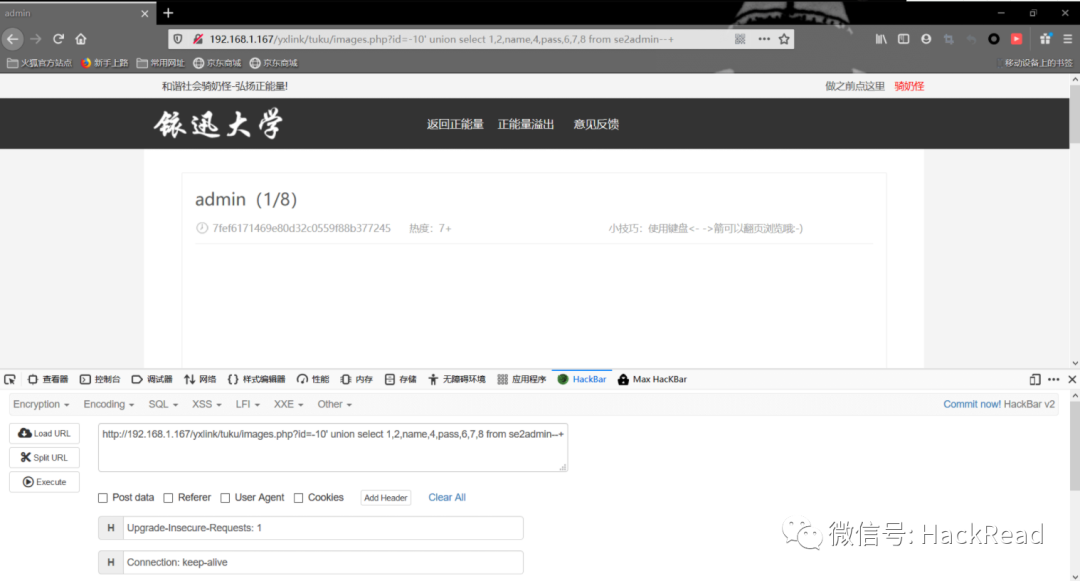Enable the User Agent checkbox
The image size is (1080, 581).
(225, 498)
